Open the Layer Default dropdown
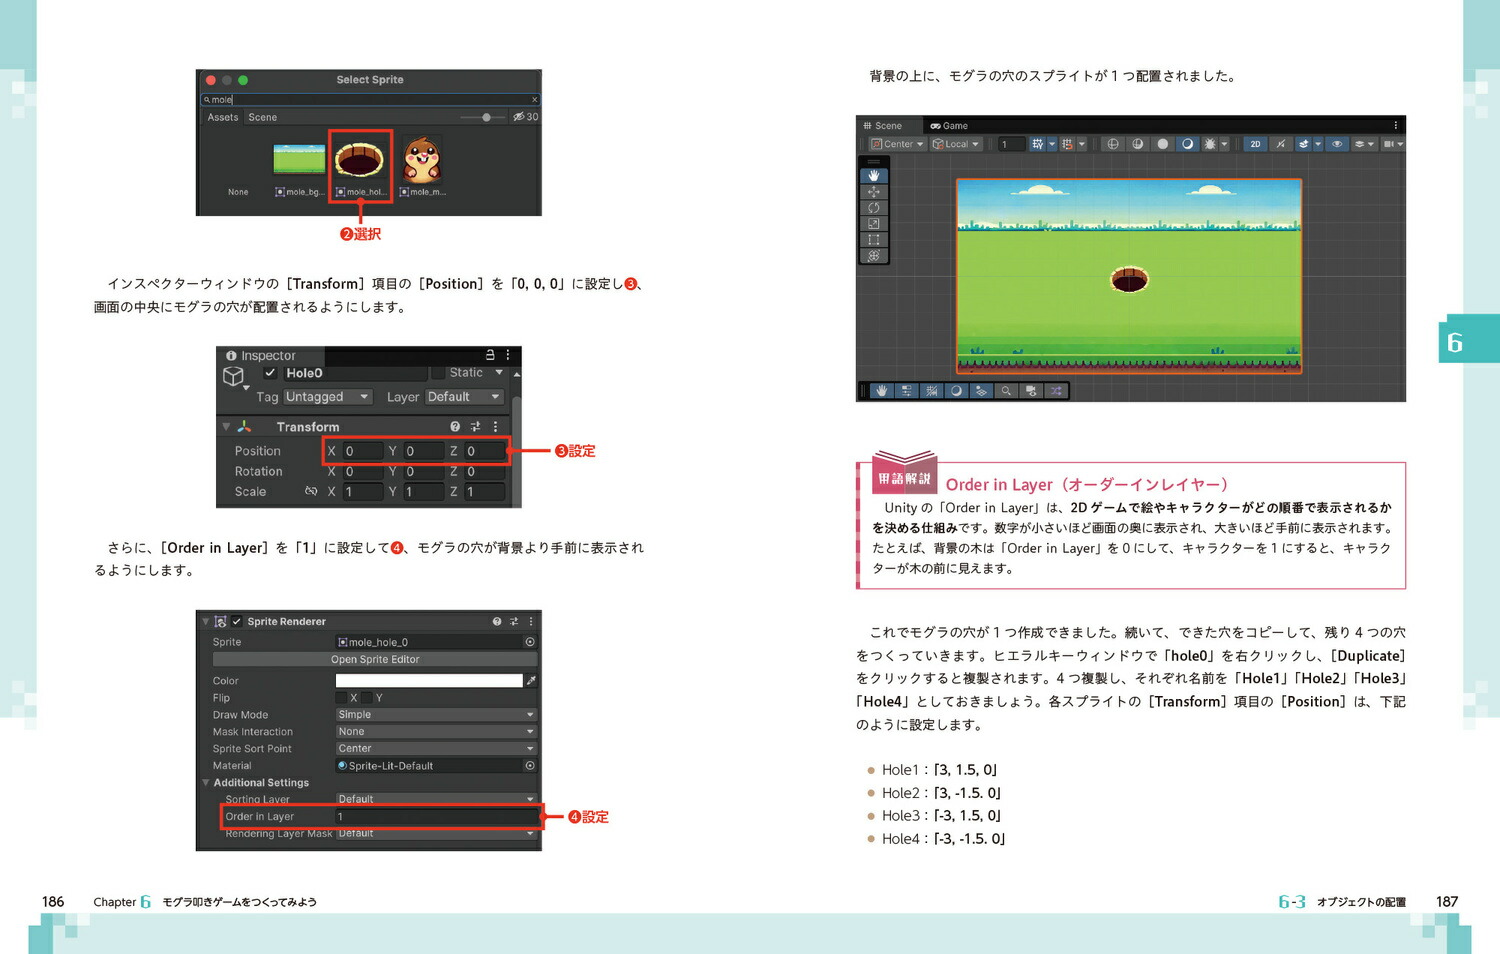The image size is (1500, 954). coord(464,397)
